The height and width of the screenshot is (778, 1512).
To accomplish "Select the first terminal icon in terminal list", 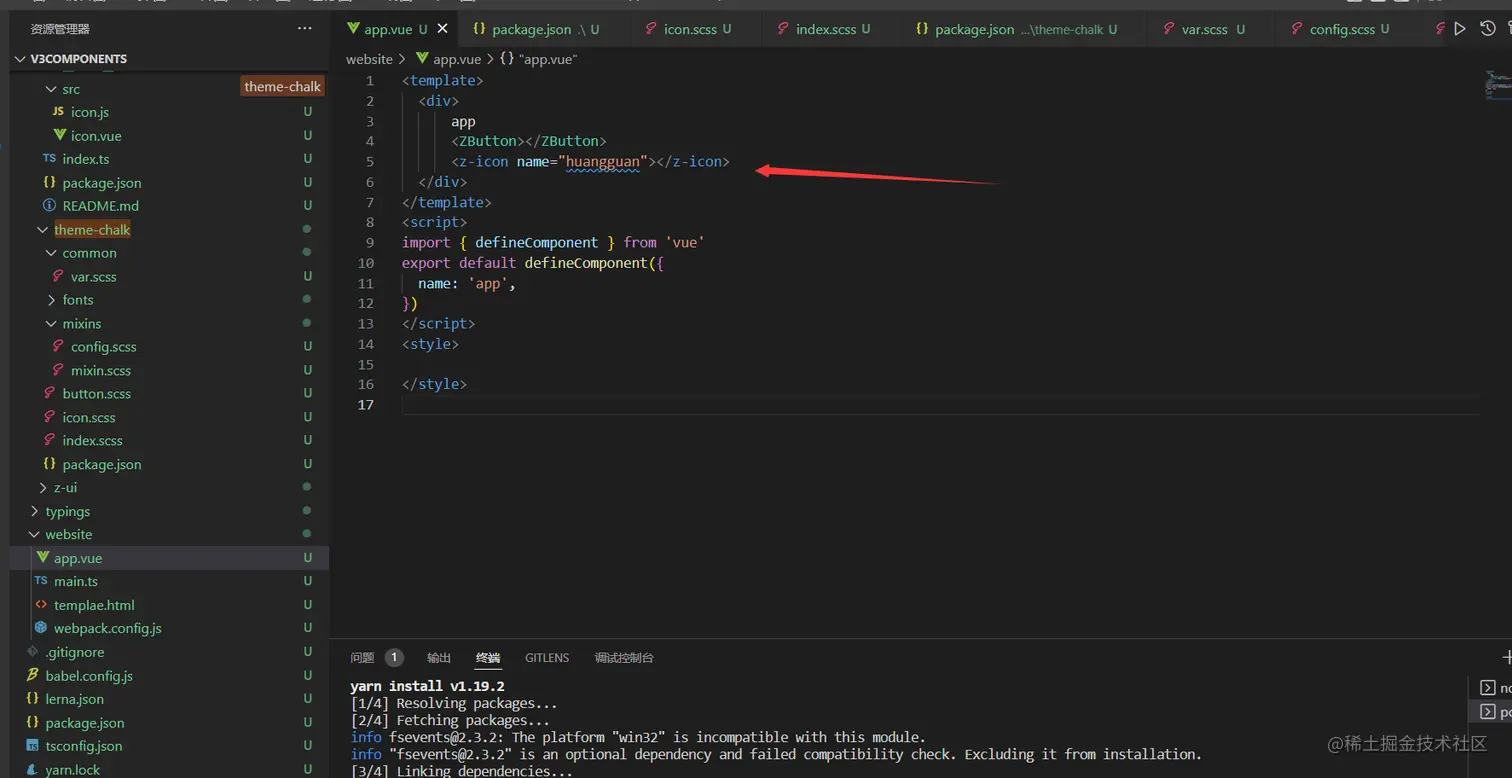I will pos(1488,688).
